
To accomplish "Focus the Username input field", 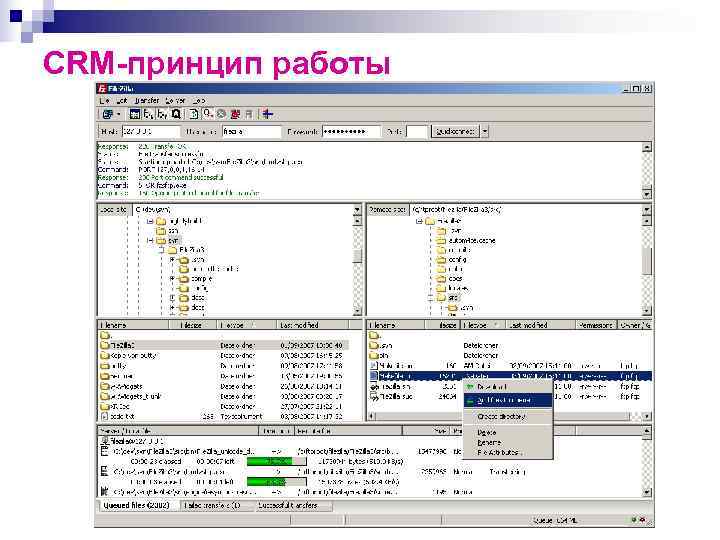I will pyautogui.click(x=251, y=132).
